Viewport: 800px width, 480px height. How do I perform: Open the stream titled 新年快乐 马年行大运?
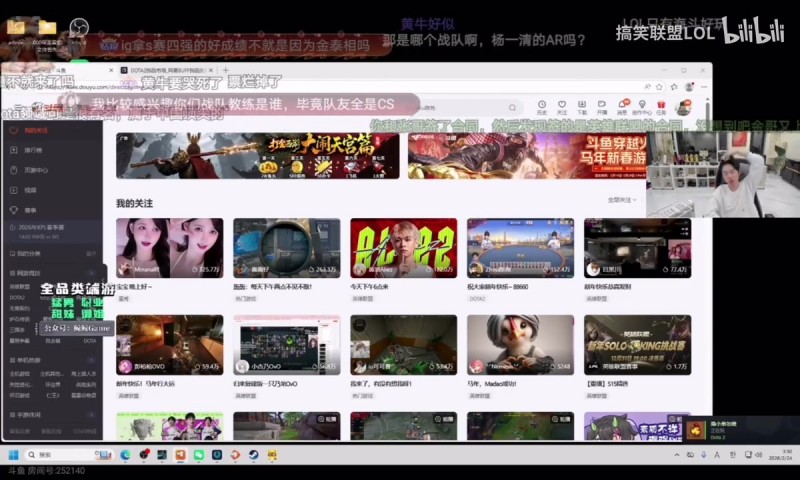pyautogui.click(x=169, y=345)
